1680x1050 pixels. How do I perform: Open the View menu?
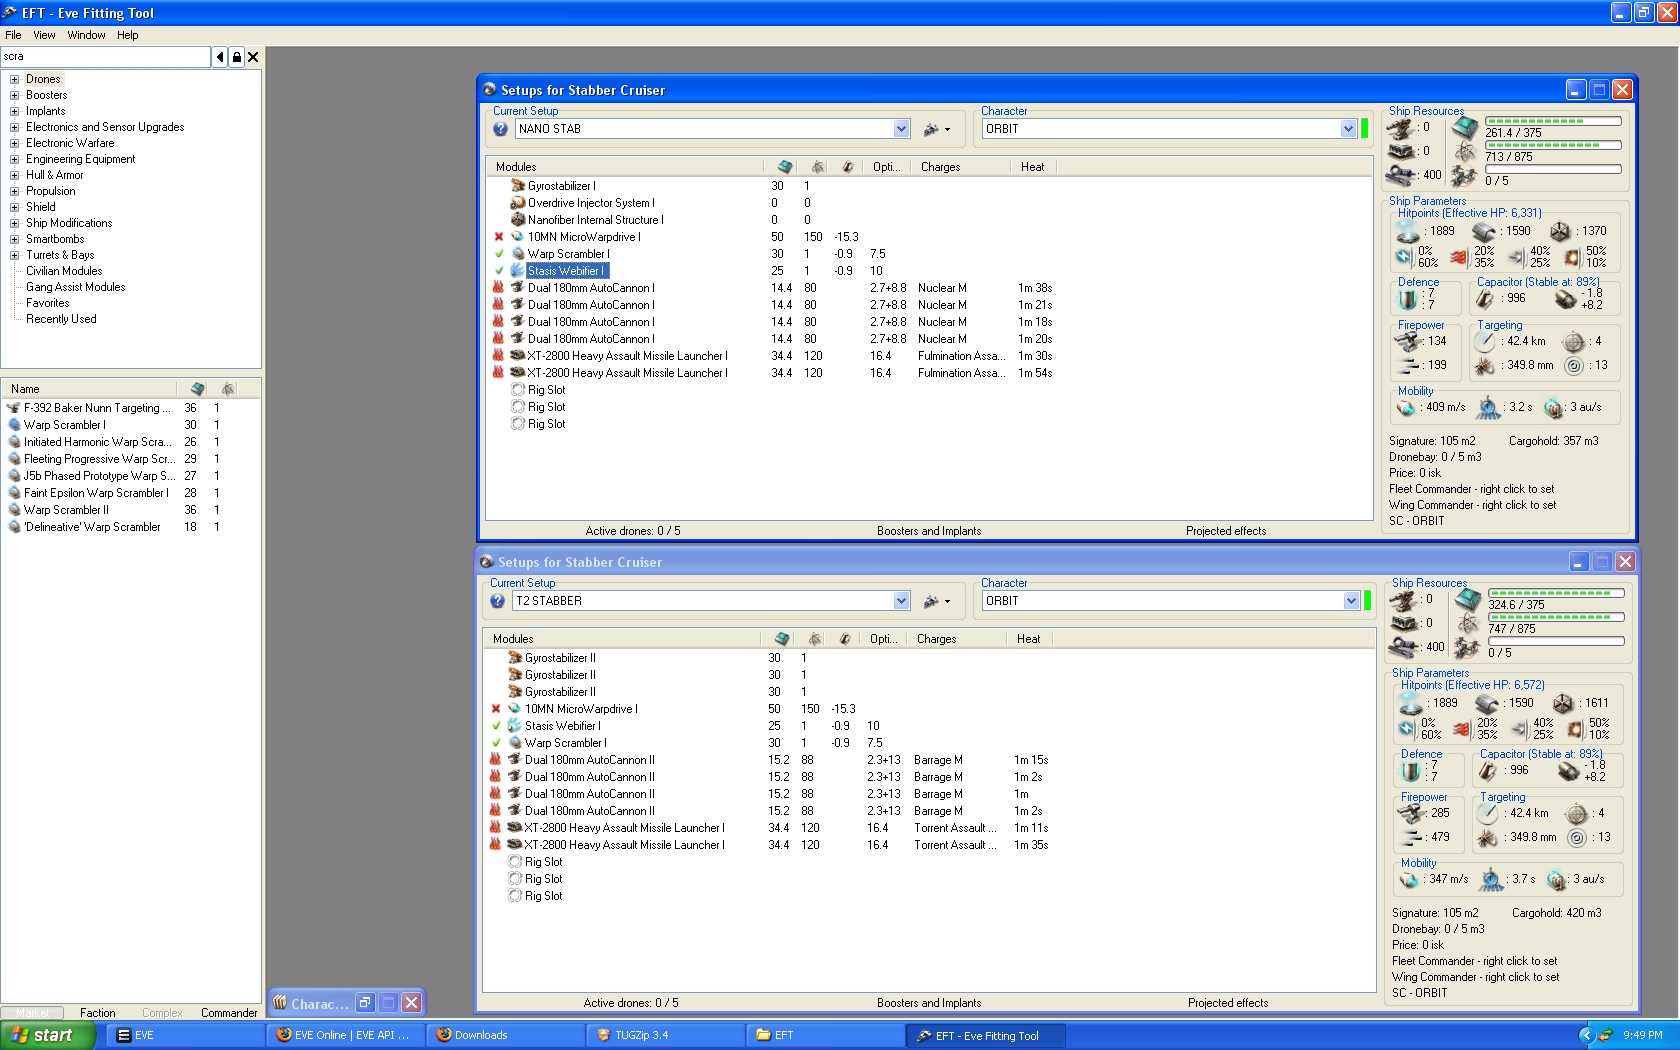(x=44, y=35)
